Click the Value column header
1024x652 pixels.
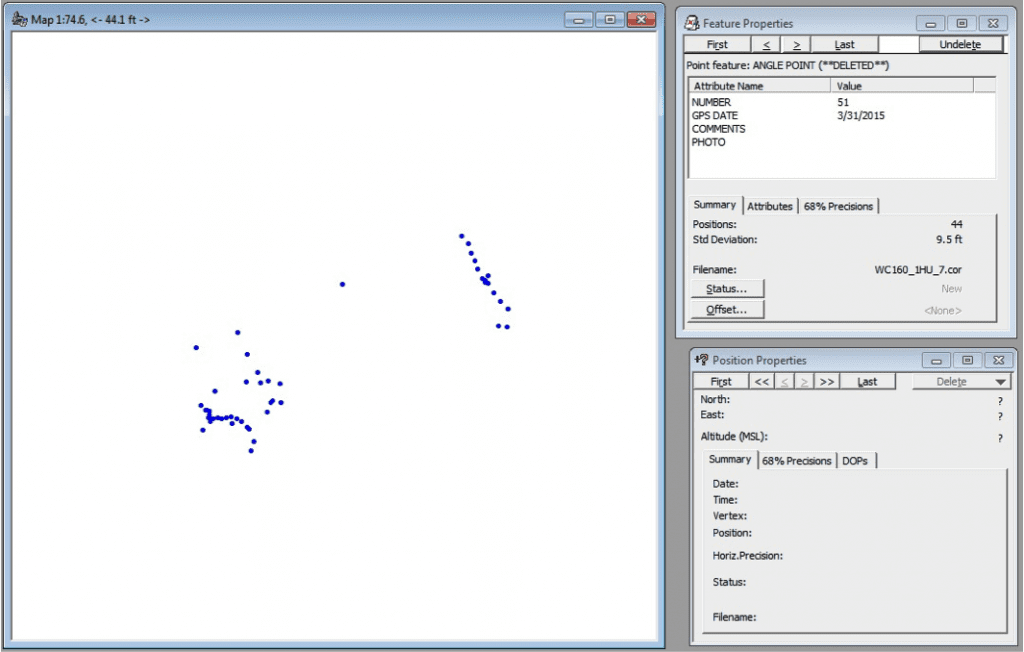[x=903, y=86]
